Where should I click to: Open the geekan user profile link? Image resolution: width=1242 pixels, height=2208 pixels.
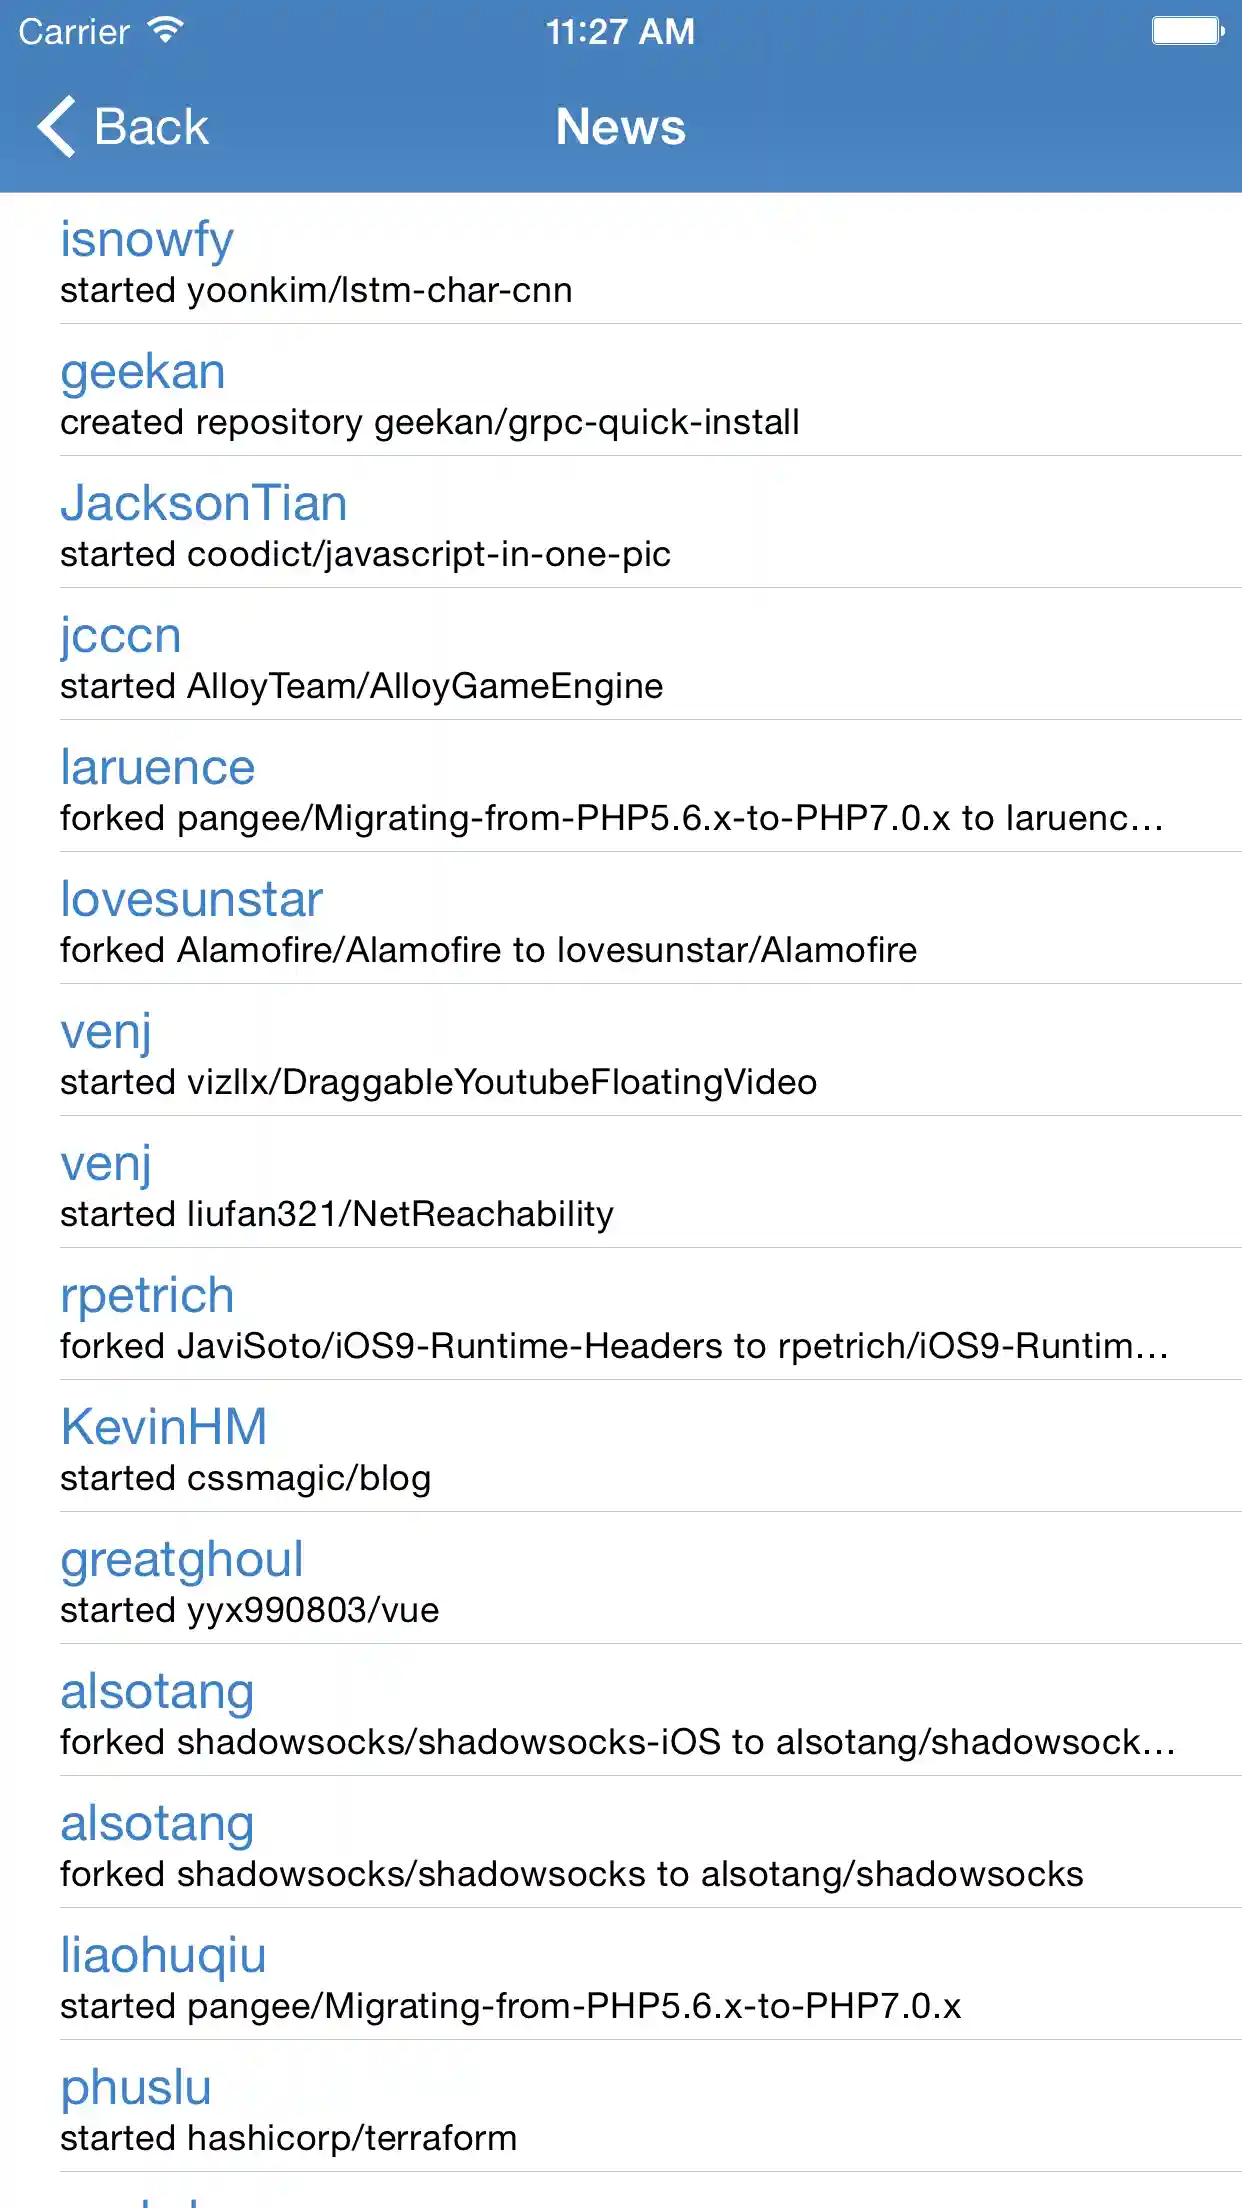tap(143, 372)
